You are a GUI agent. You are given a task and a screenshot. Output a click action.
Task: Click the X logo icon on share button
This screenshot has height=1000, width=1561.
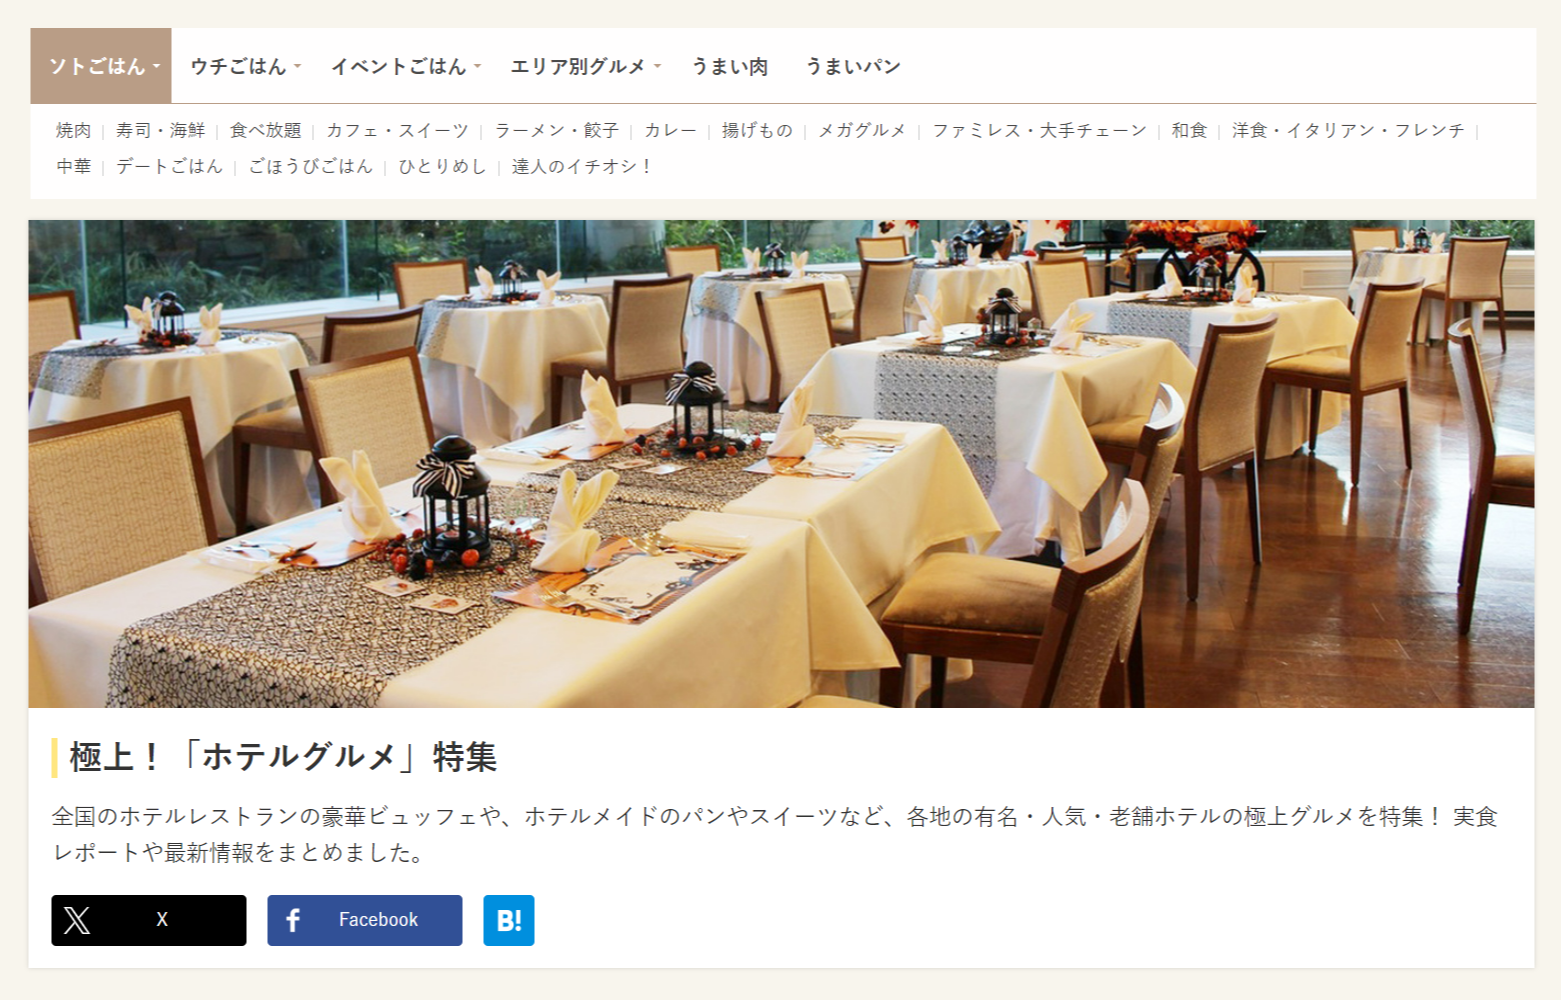pos(77,920)
